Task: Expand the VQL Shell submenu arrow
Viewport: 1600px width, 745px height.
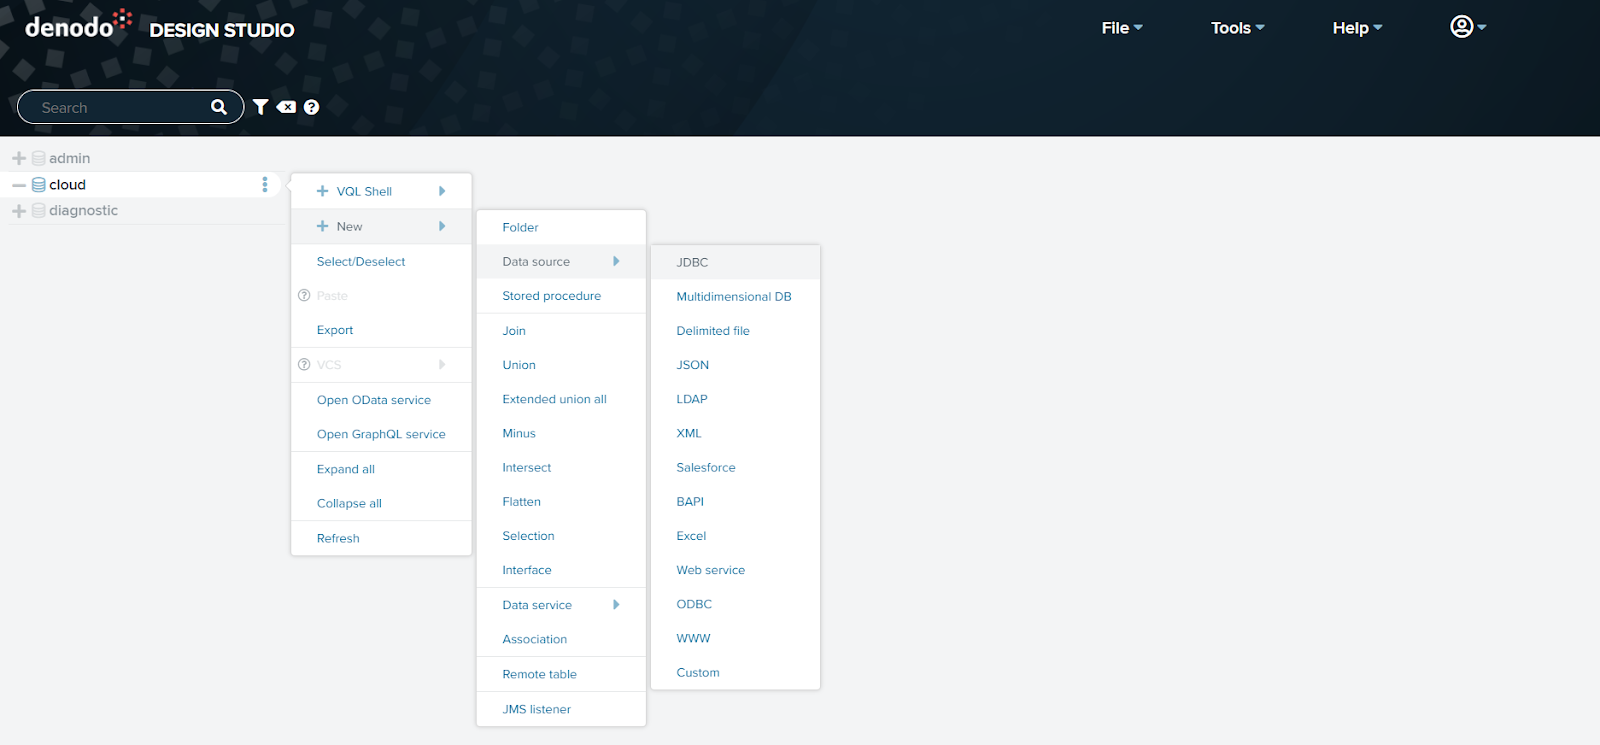Action: pyautogui.click(x=442, y=191)
